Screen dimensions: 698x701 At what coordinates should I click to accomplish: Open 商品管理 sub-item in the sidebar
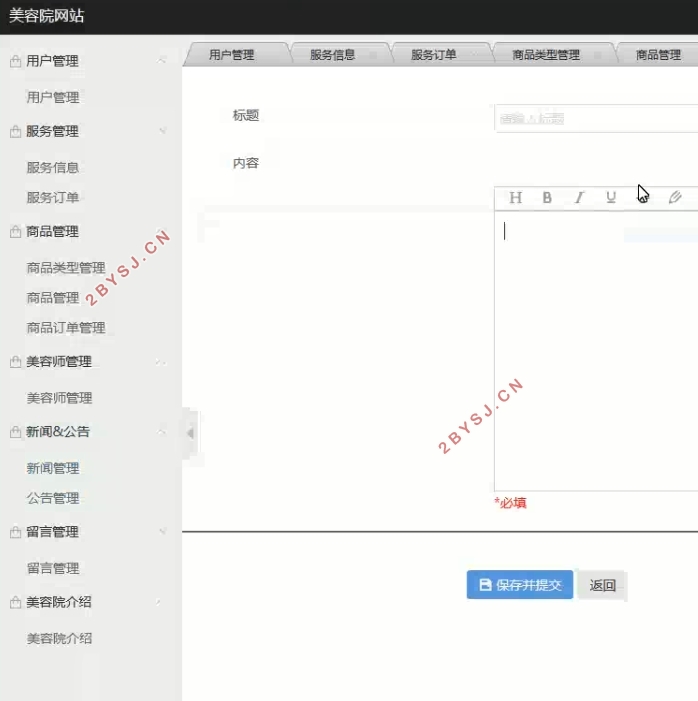coord(53,298)
